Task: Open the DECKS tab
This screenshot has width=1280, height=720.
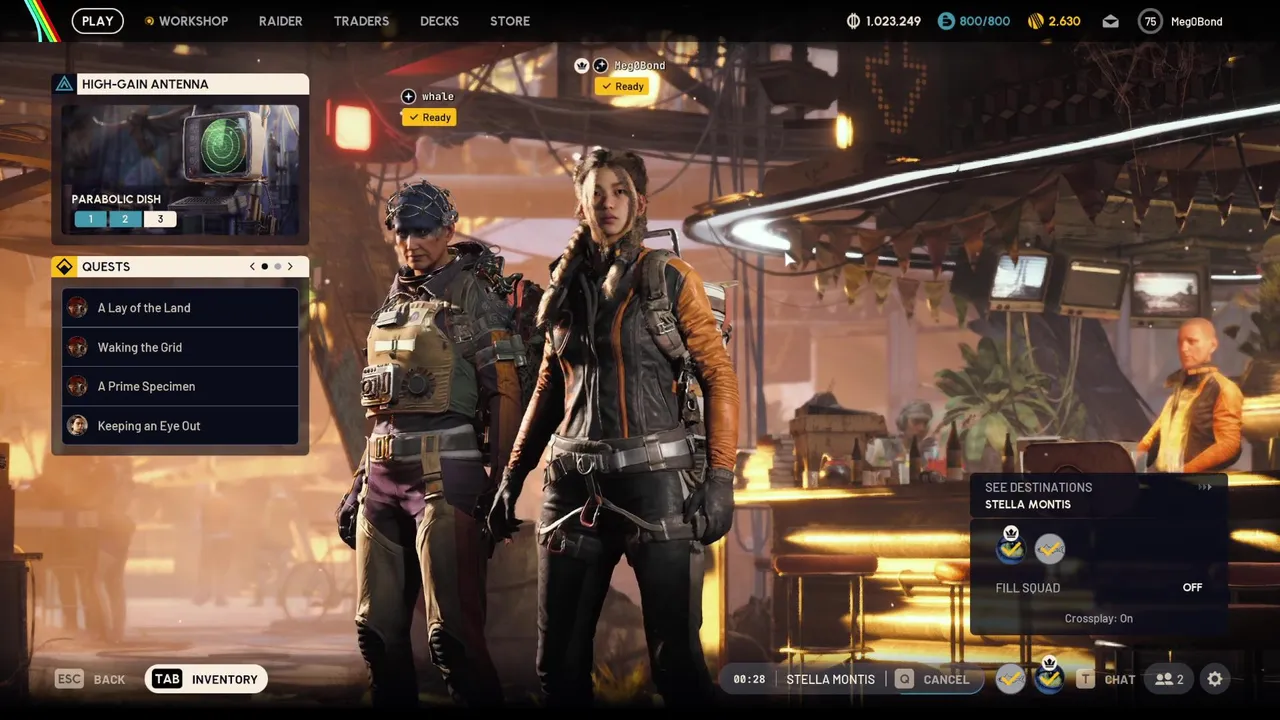Action: tap(440, 21)
